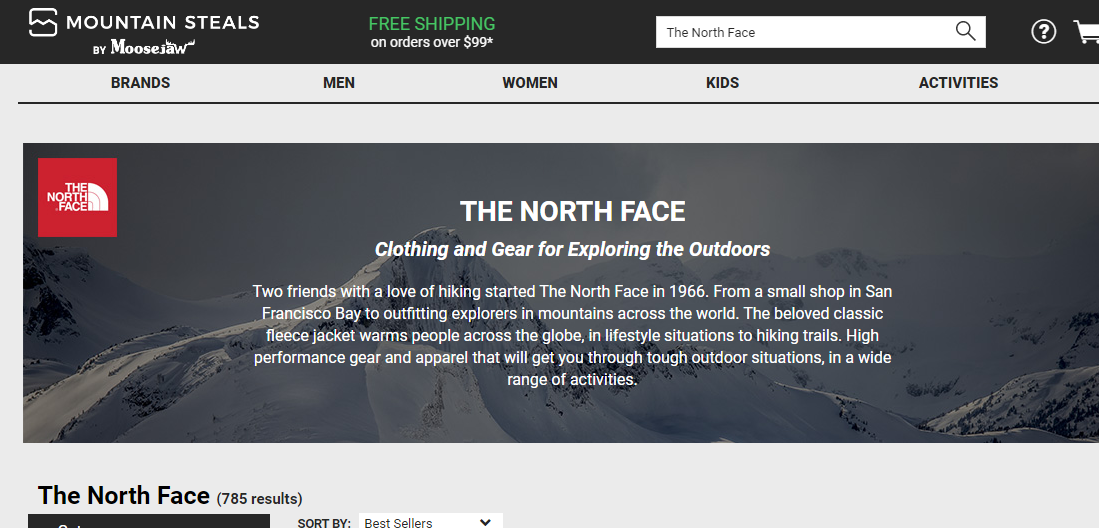Viewport: 1099px width, 528px height.
Task: Open the Sort By Best Sellers dropdown
Action: tap(430, 521)
